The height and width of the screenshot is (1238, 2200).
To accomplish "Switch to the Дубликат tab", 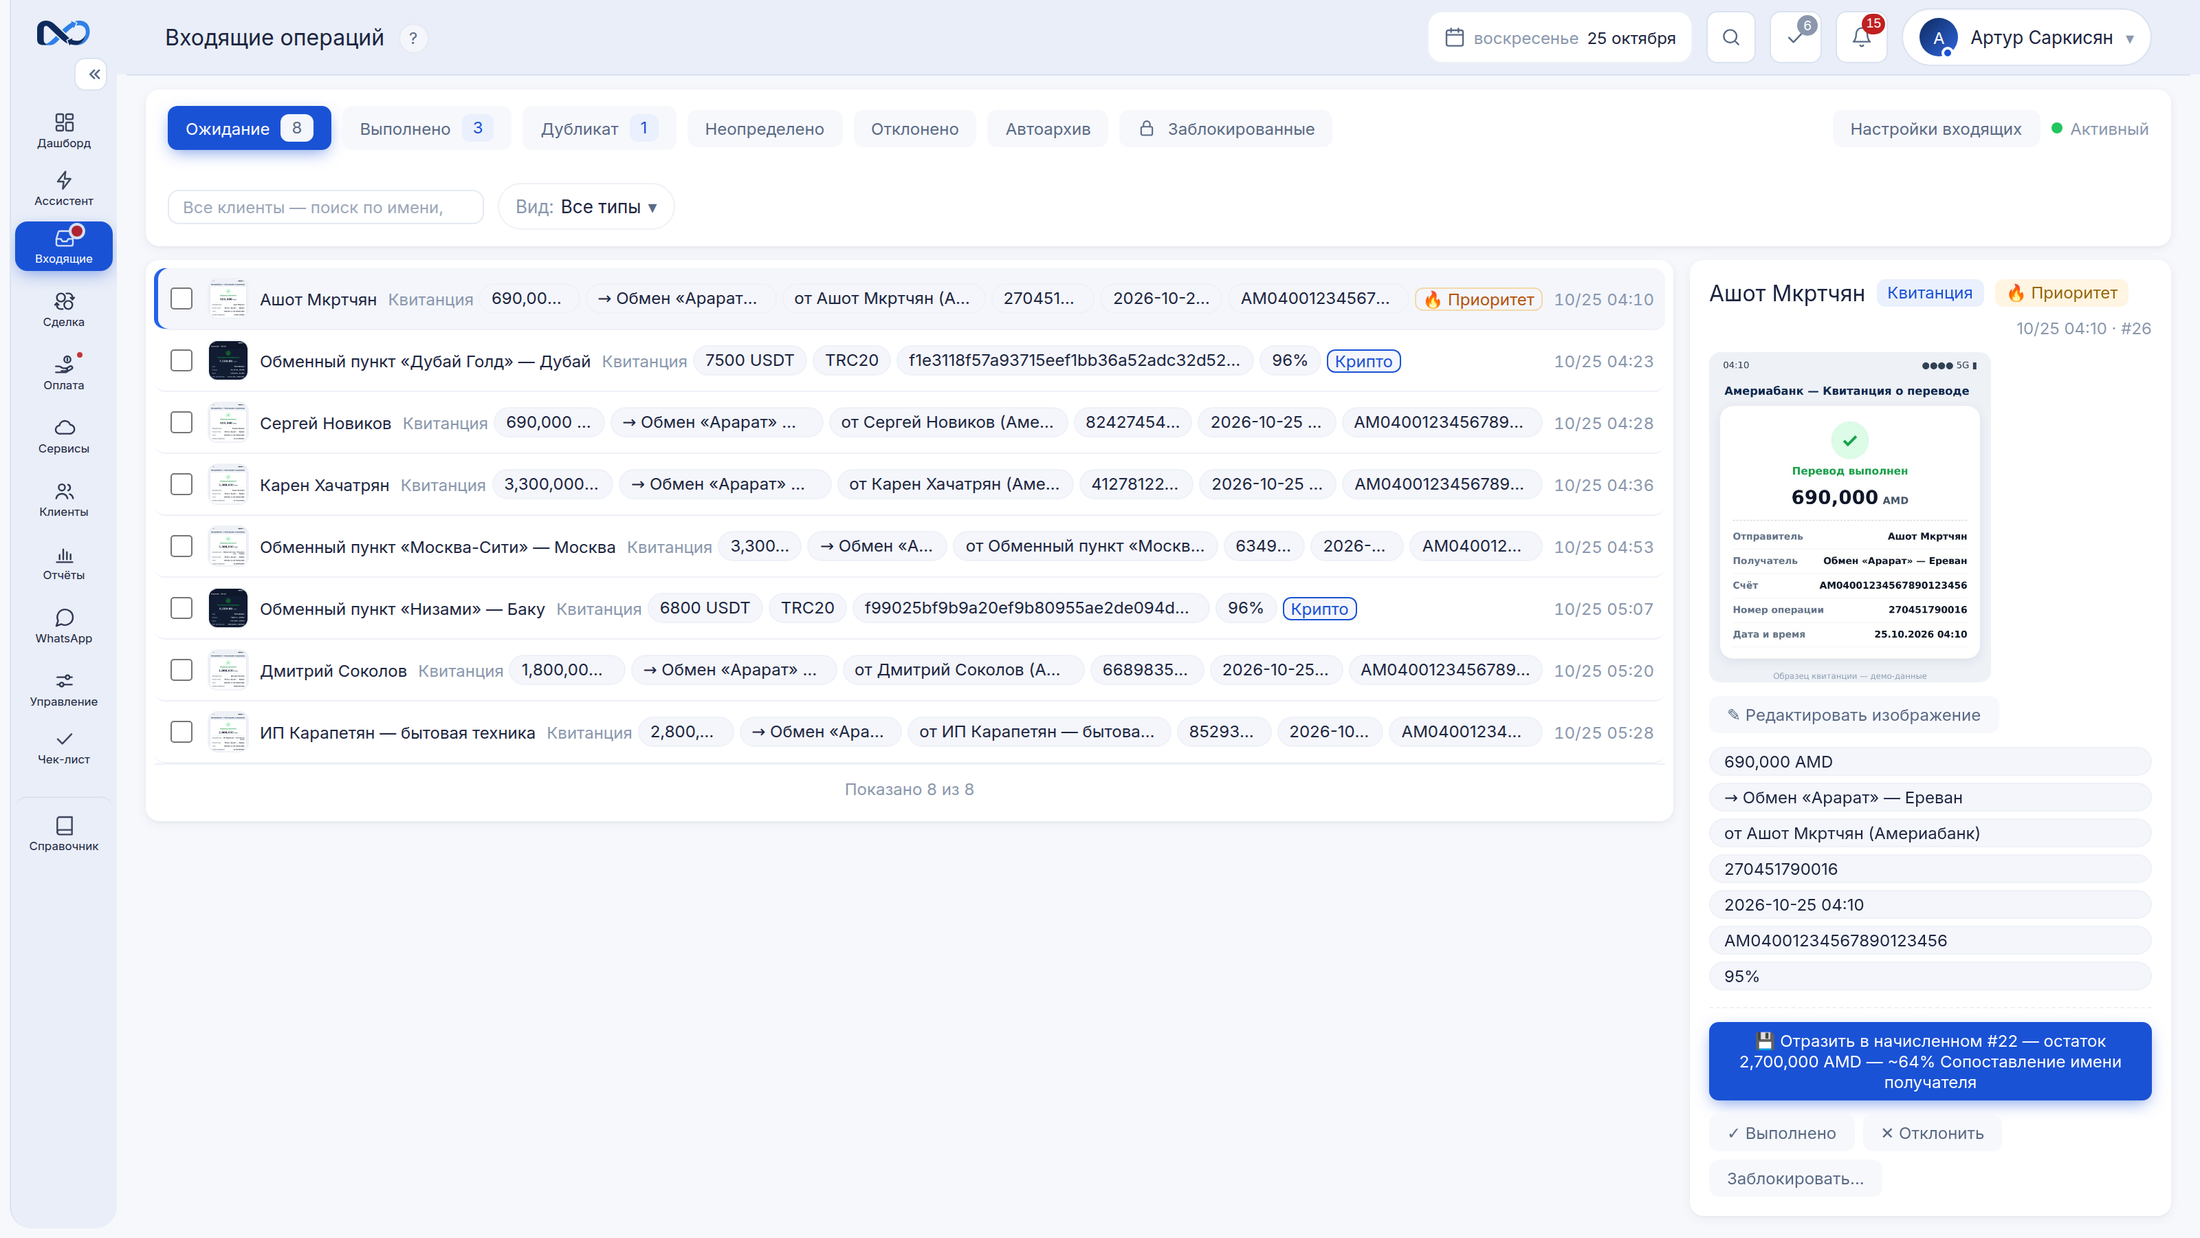I will click(599, 129).
